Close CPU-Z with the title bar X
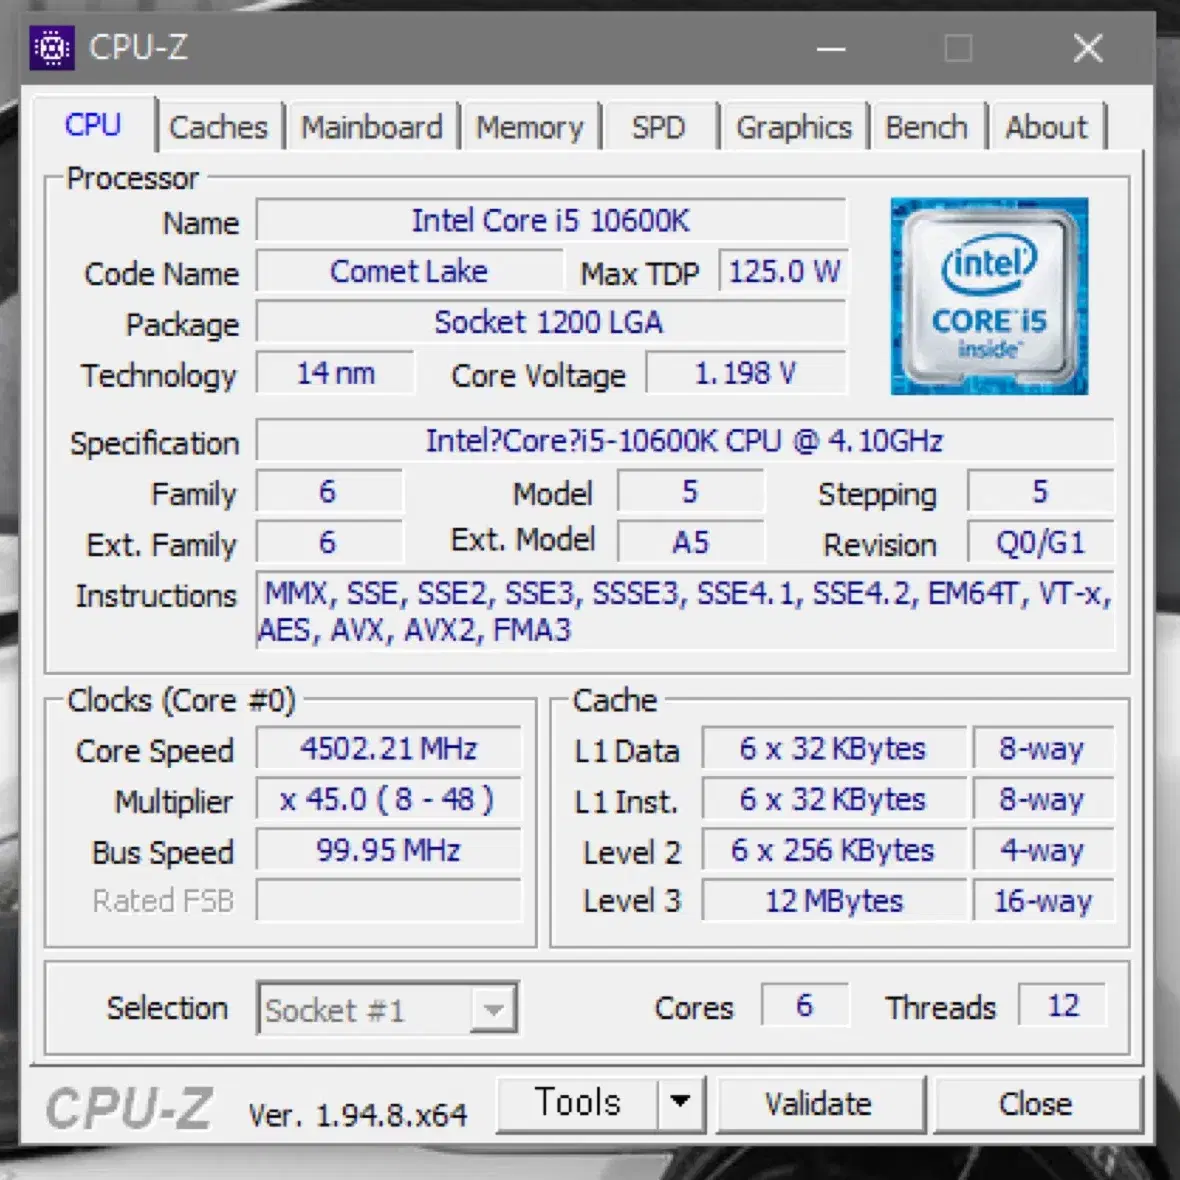This screenshot has width=1180, height=1180. pyautogui.click(x=1088, y=49)
